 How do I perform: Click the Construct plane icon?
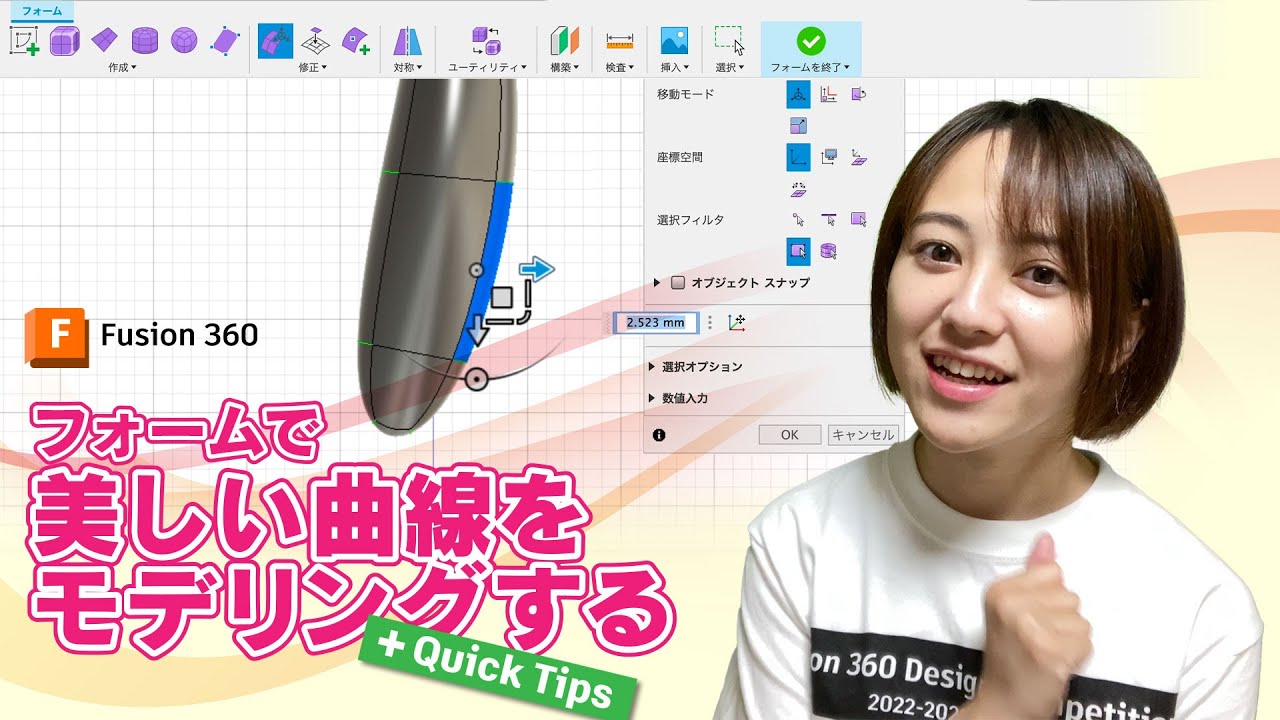(565, 41)
